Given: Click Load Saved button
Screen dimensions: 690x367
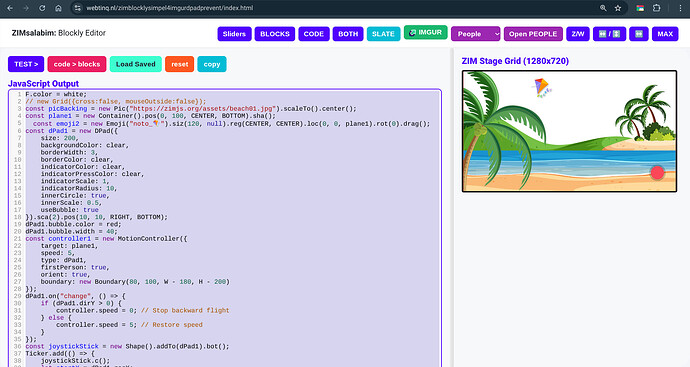Looking at the screenshot, I should 136,64.
